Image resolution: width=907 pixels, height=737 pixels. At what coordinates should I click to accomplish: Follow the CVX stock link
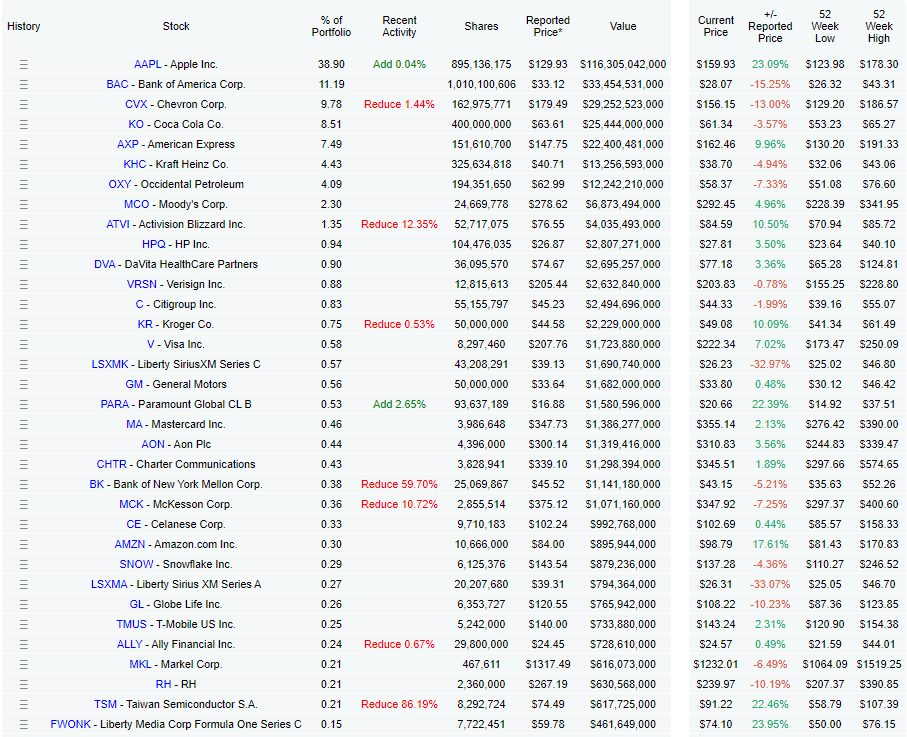point(136,104)
